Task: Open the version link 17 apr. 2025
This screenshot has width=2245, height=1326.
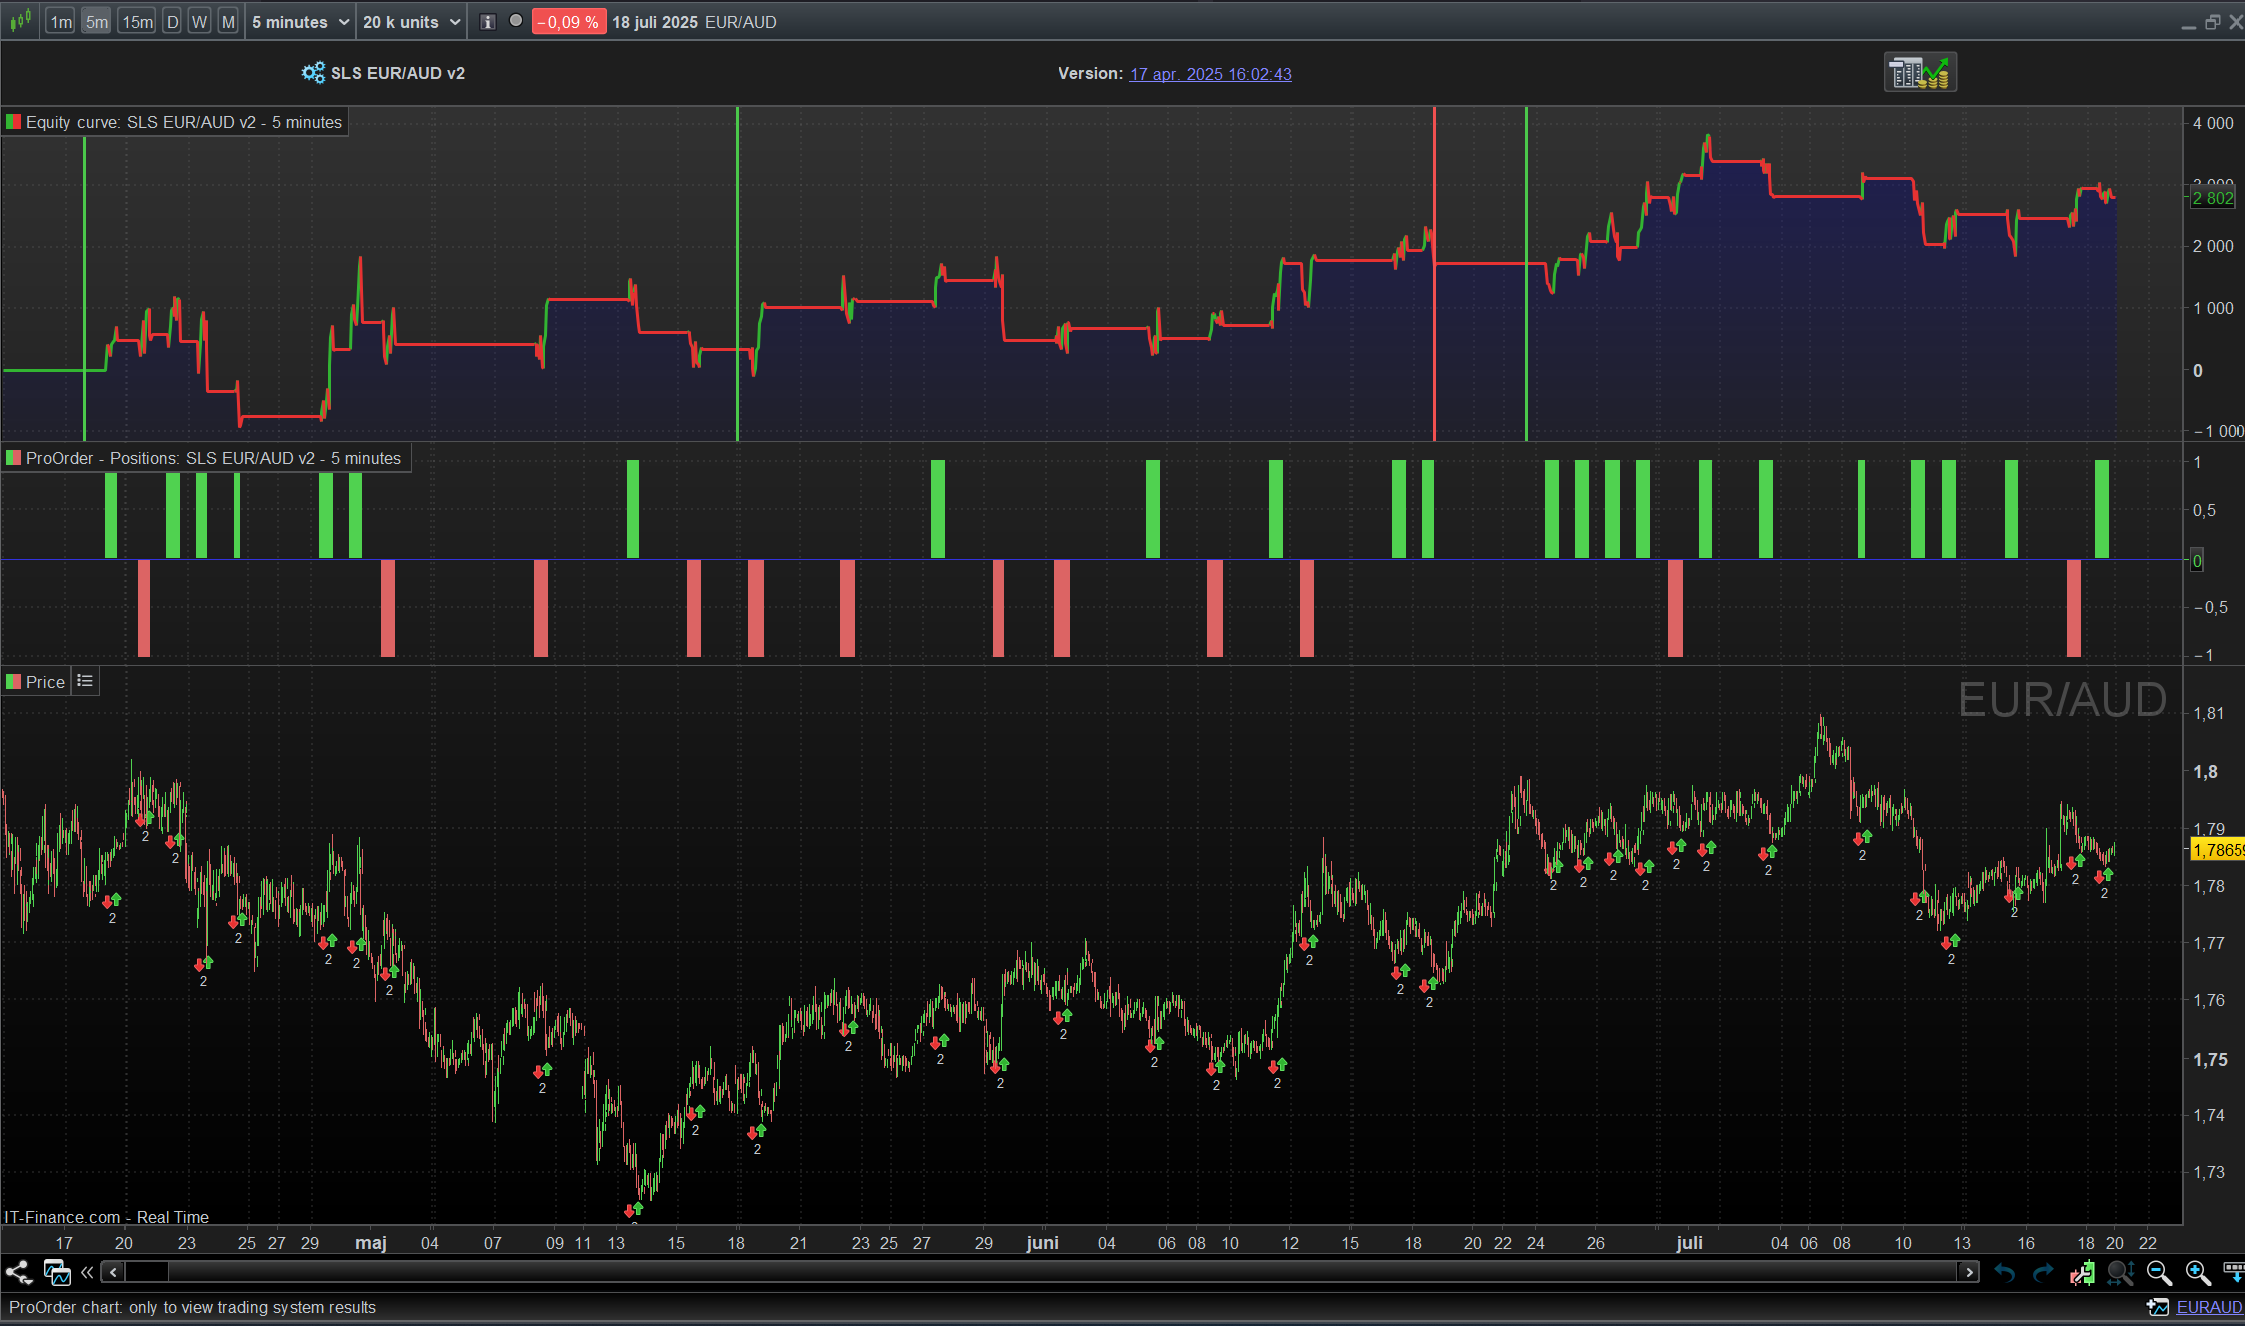Action: pyautogui.click(x=1210, y=74)
